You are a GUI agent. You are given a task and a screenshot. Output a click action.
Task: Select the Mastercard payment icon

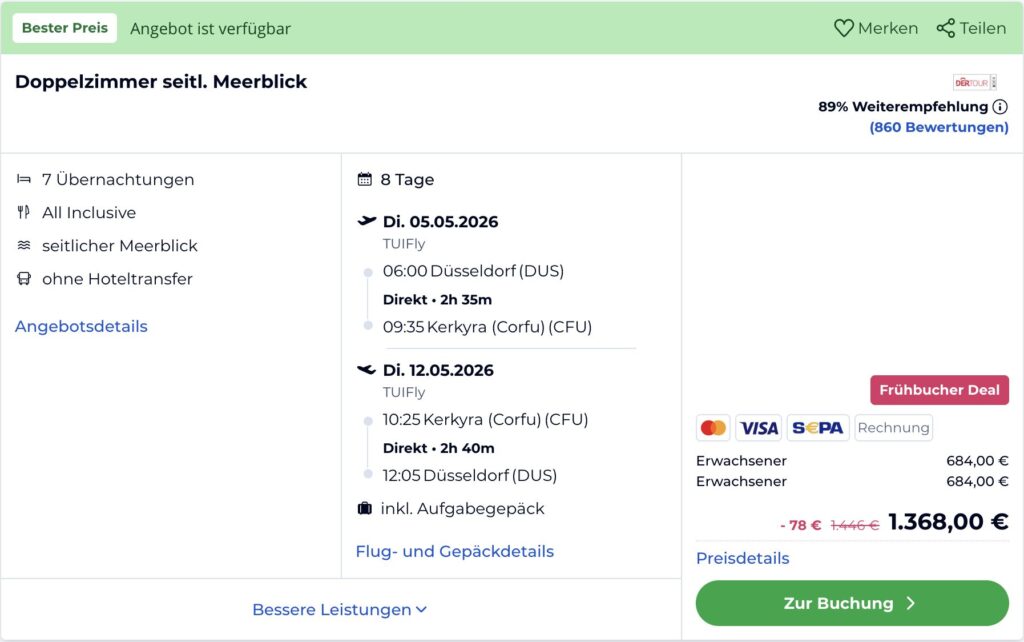click(x=714, y=427)
